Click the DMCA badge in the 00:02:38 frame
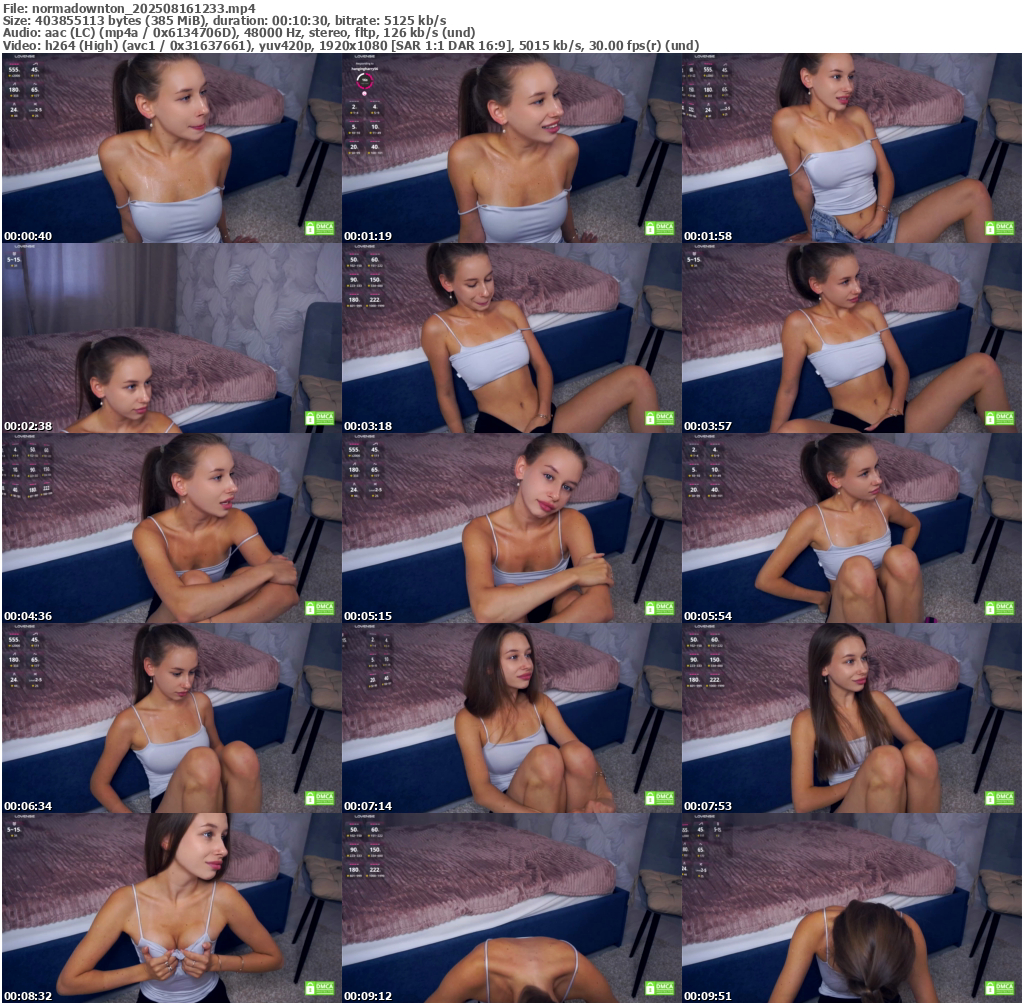 [x=319, y=418]
